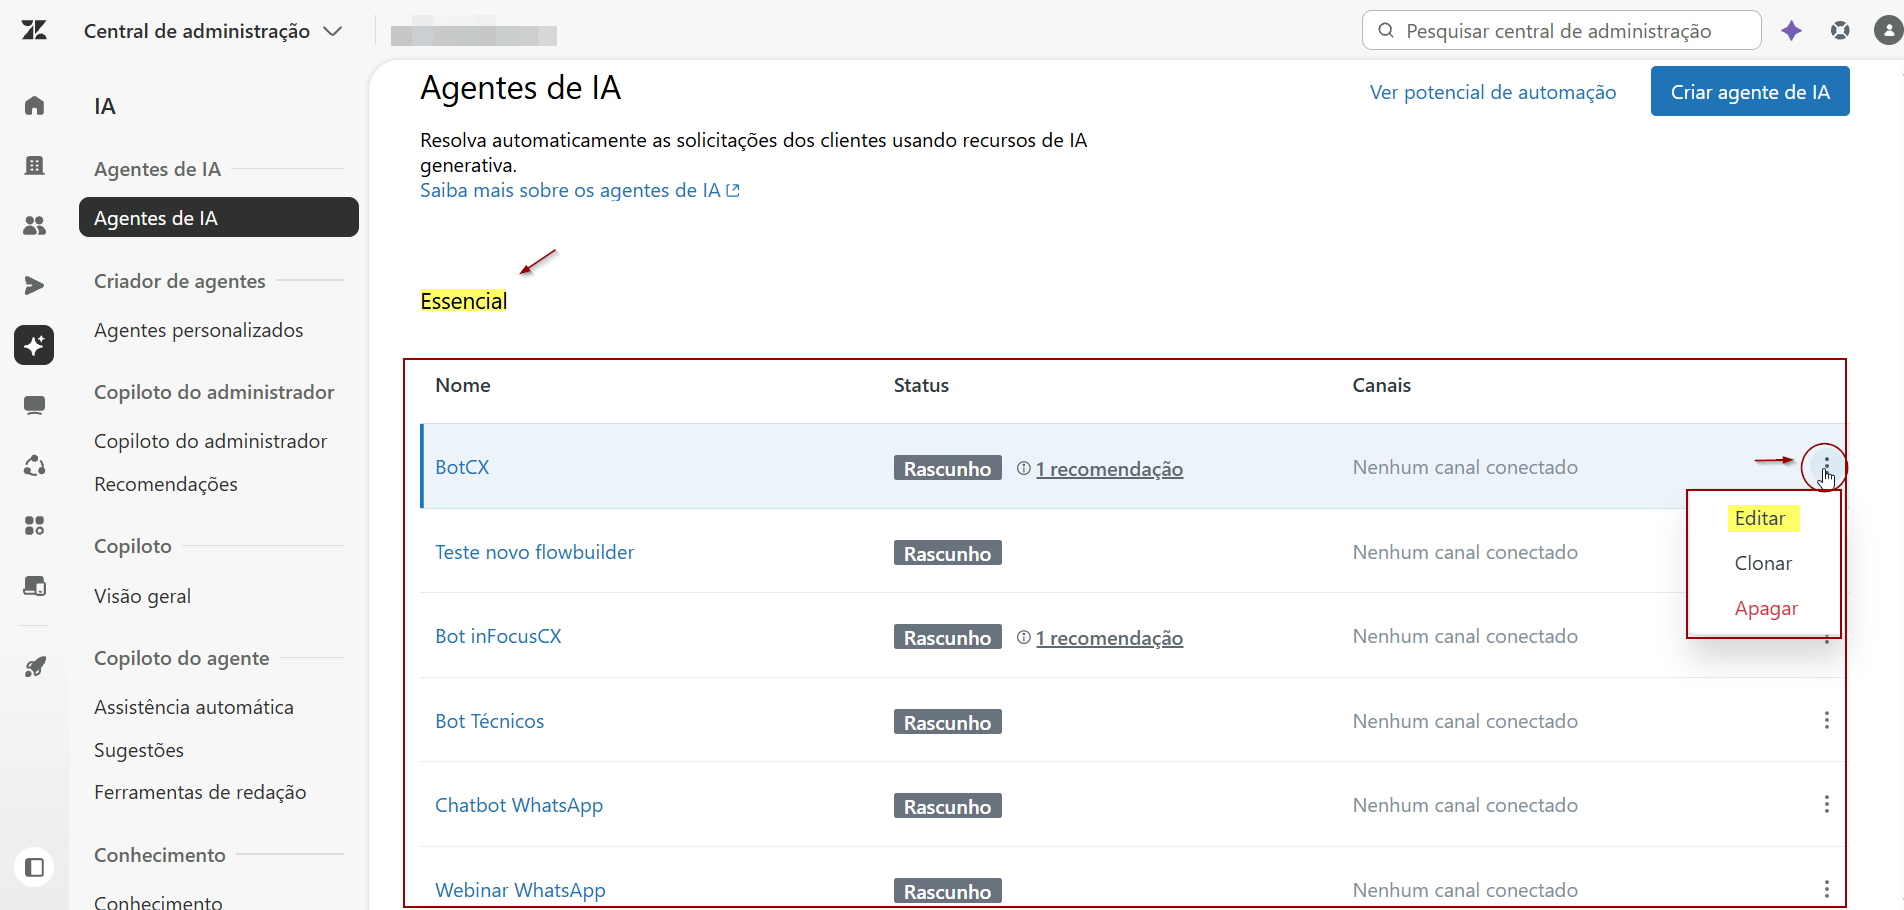The width and height of the screenshot is (1904, 910).
Task: Click the Copiloto do agente section heading
Action: [x=182, y=658]
